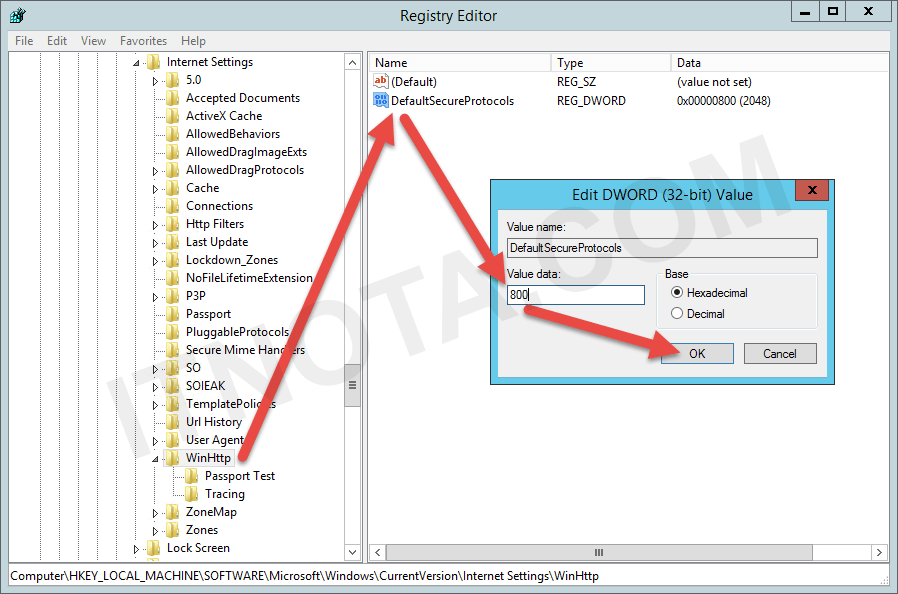
Task: Open the Edit menu
Action: coord(57,40)
